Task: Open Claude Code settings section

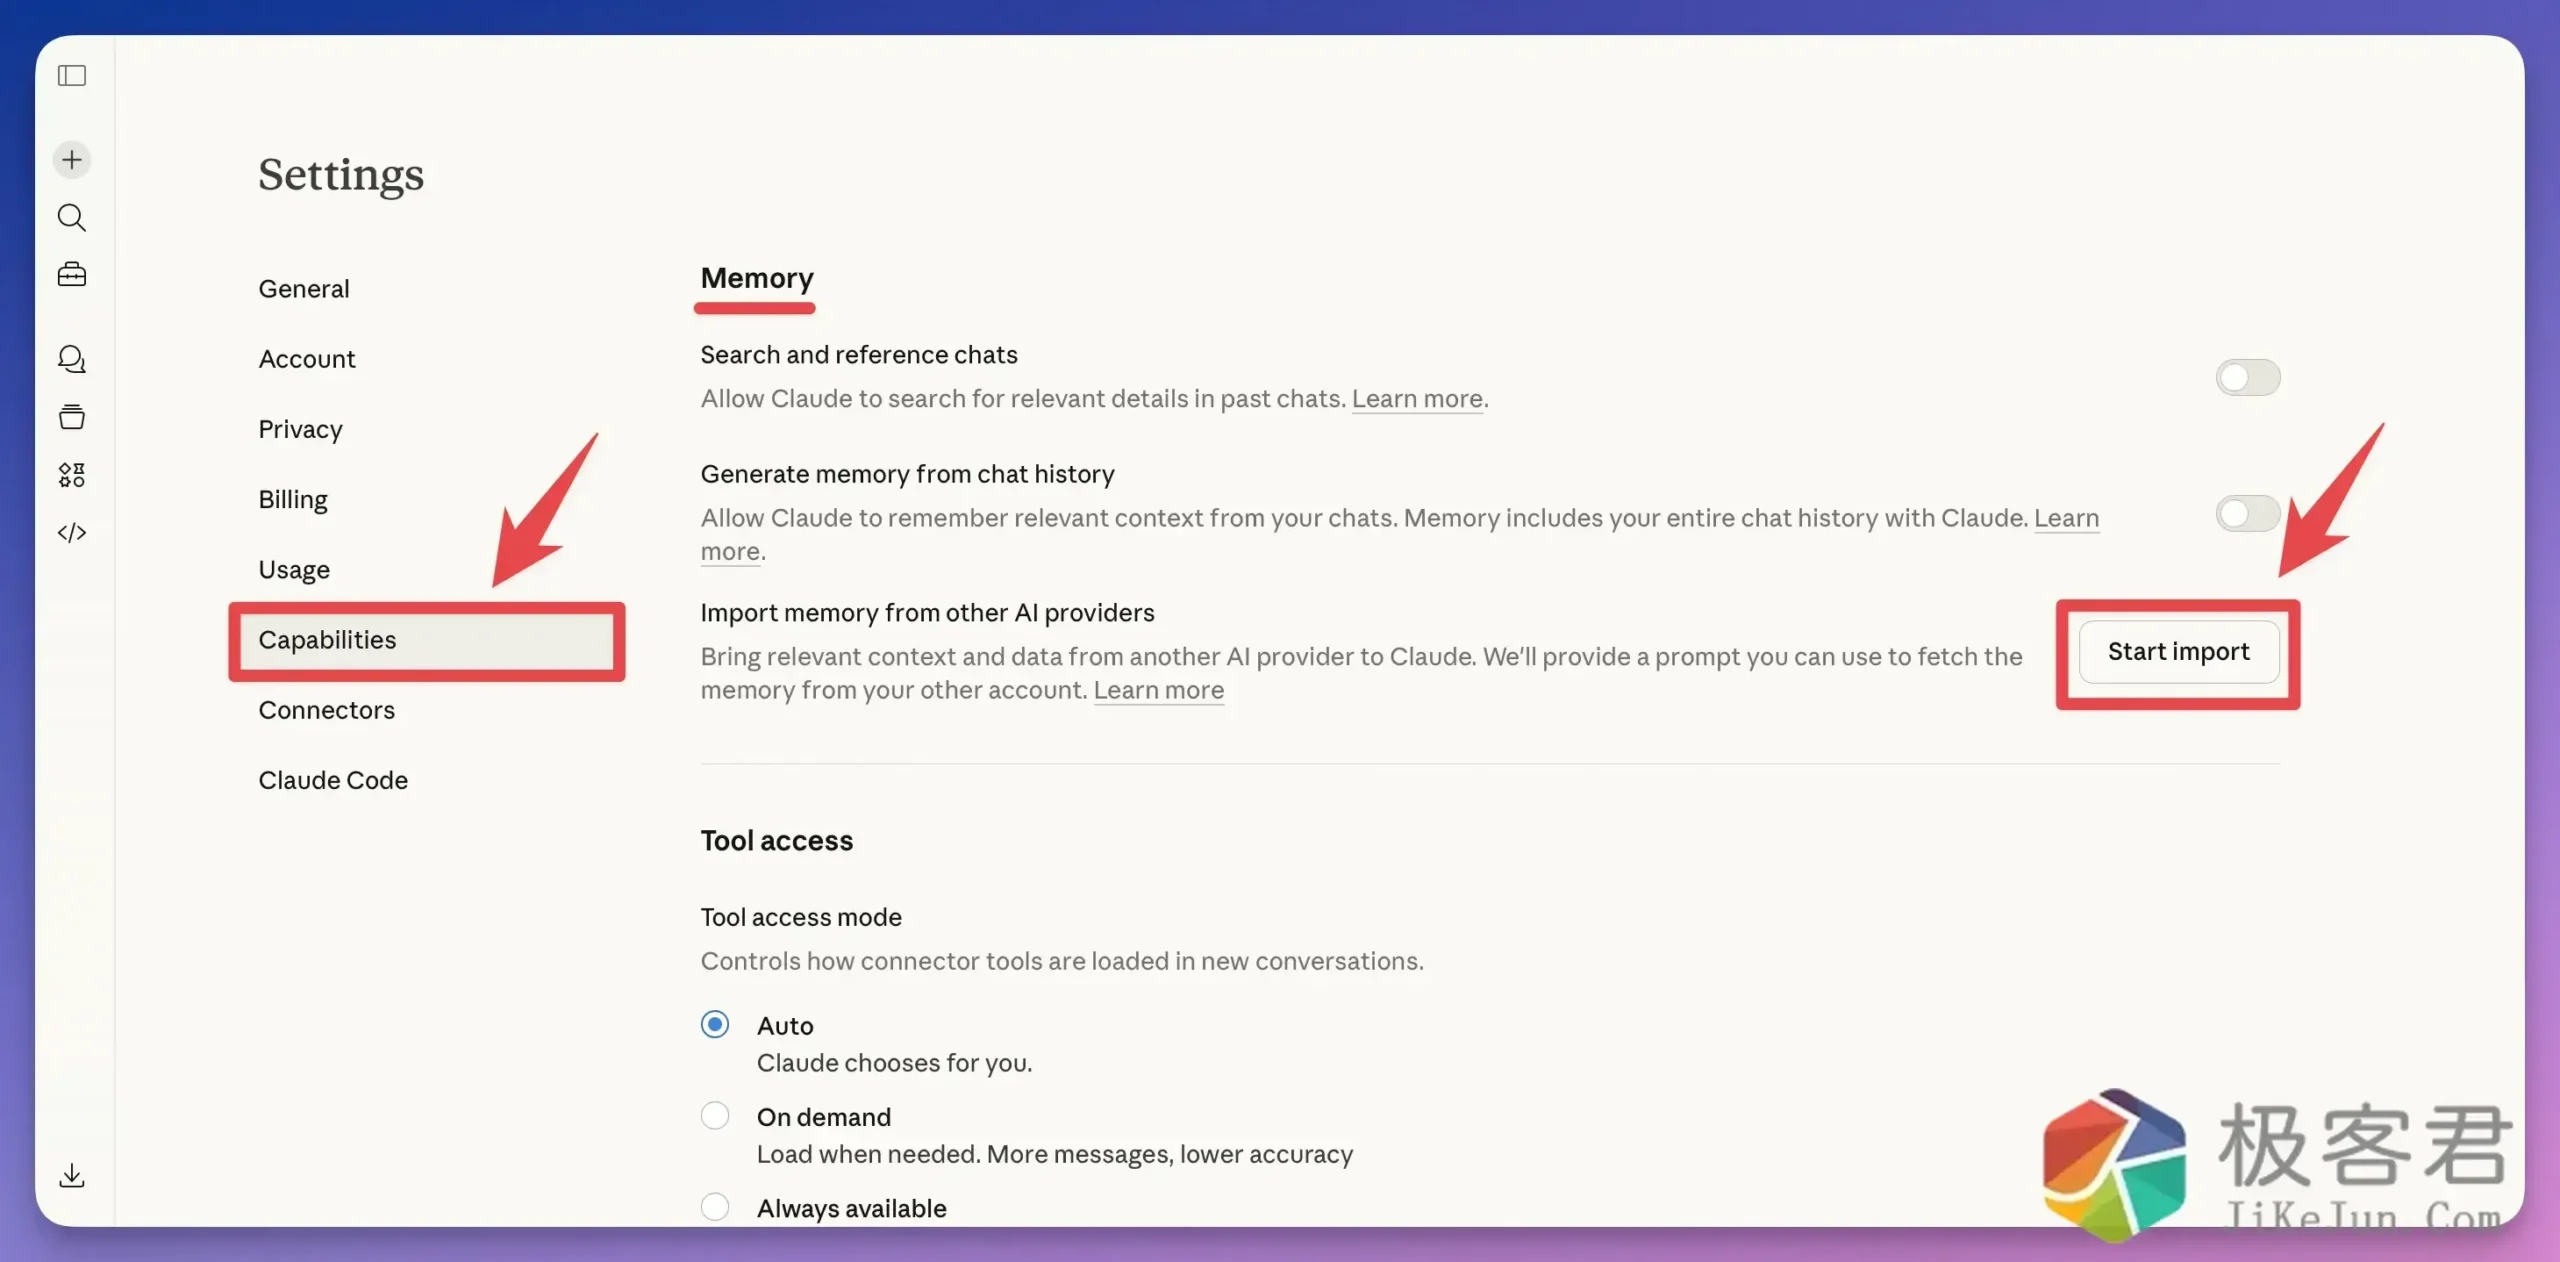Action: point(333,780)
